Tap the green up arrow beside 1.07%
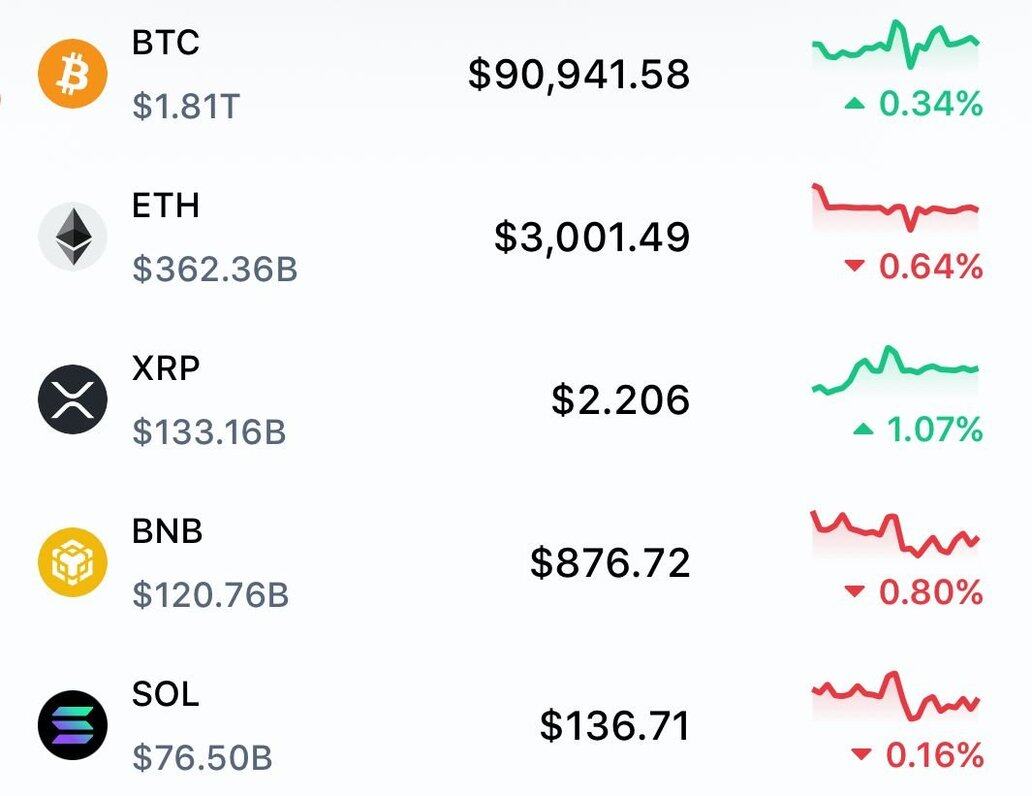The image size is (1032, 796). click(862, 430)
